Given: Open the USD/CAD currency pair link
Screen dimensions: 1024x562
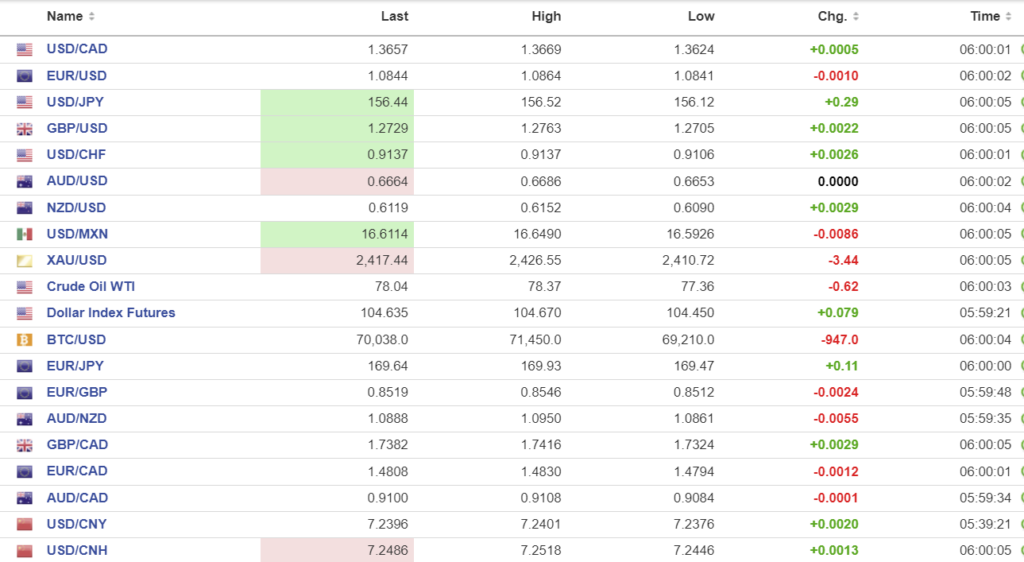Looking at the screenshot, I should 77,49.
